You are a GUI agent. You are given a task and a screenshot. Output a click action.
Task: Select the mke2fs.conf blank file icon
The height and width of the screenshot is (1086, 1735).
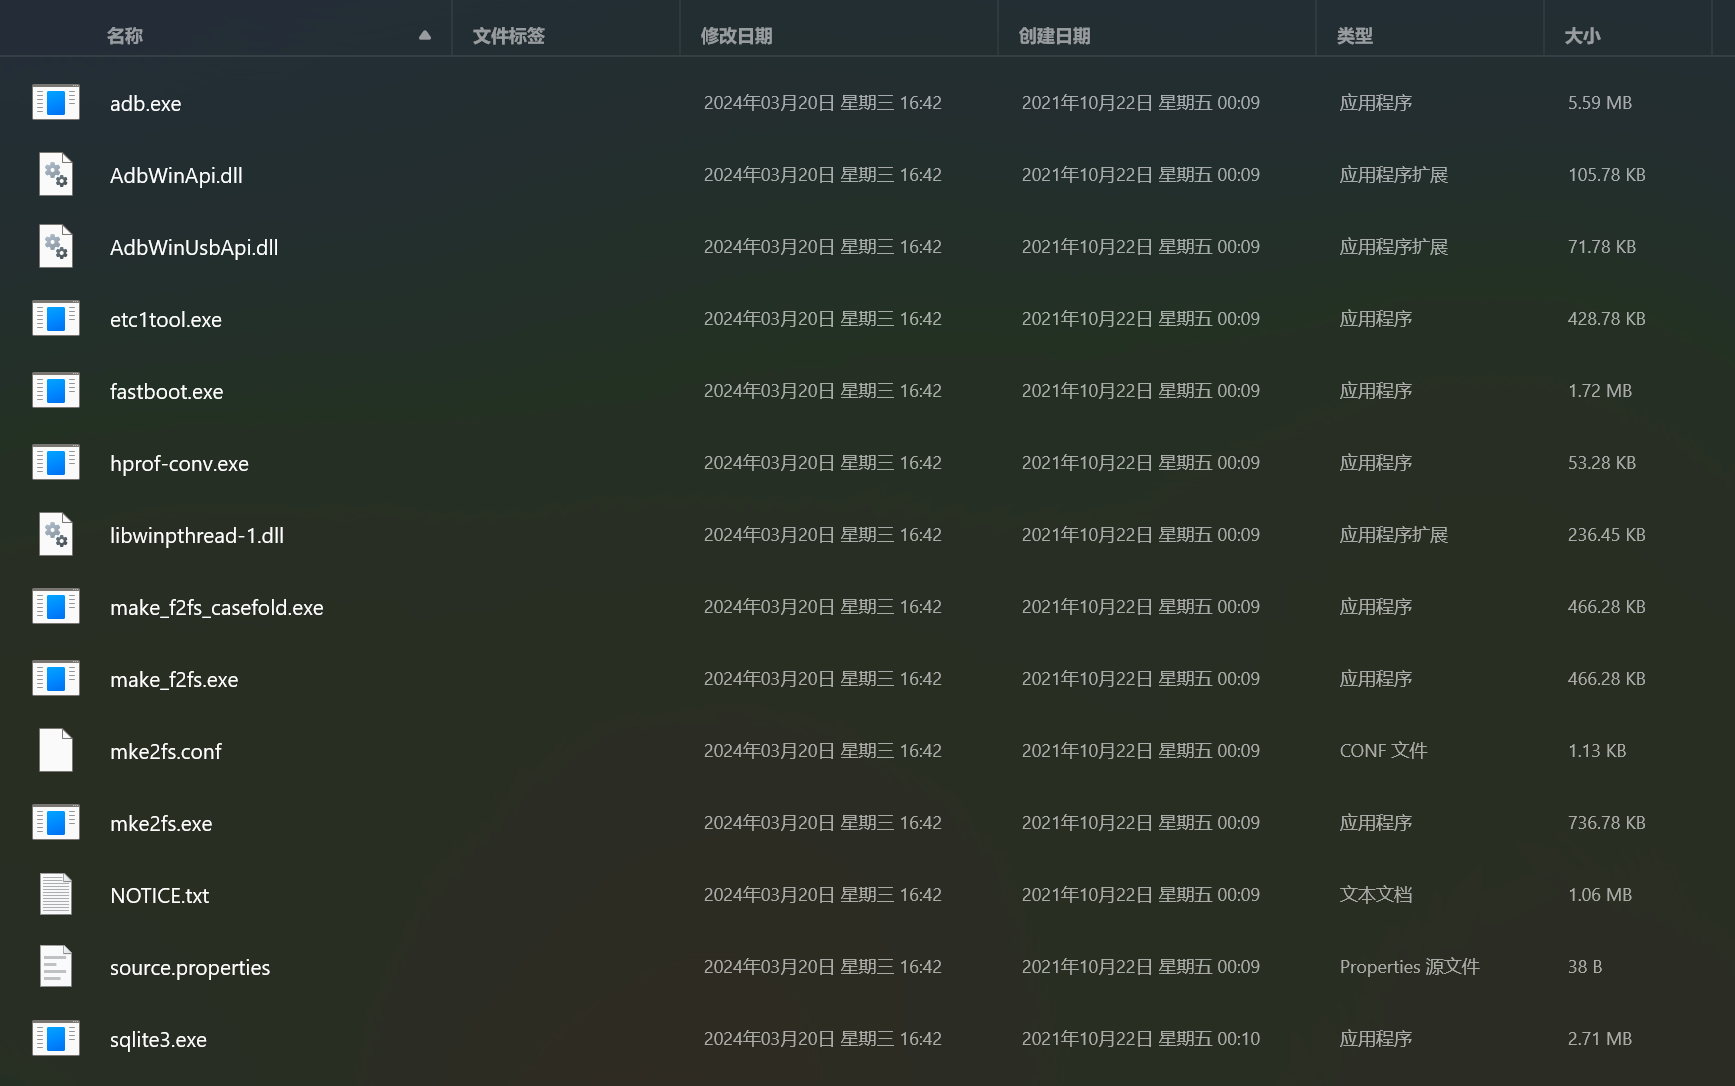(56, 751)
